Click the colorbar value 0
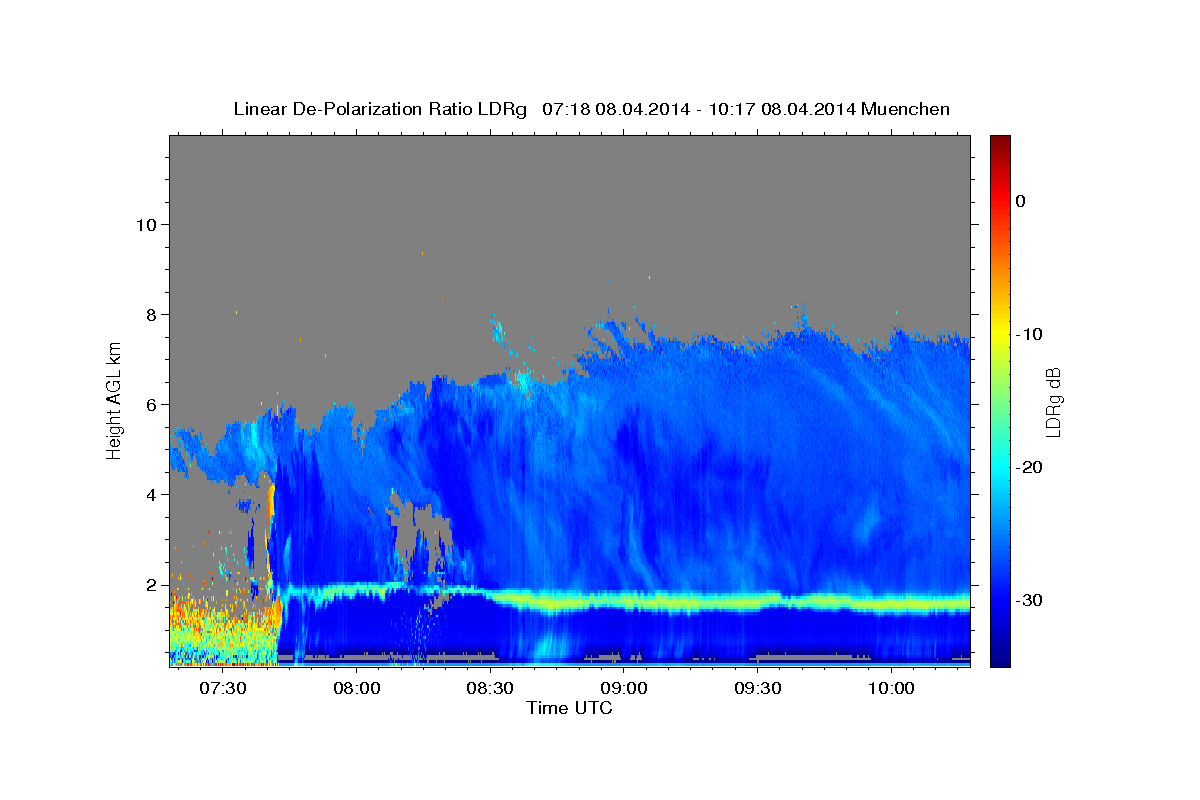The width and height of the screenshot is (1200, 800). (1020, 201)
